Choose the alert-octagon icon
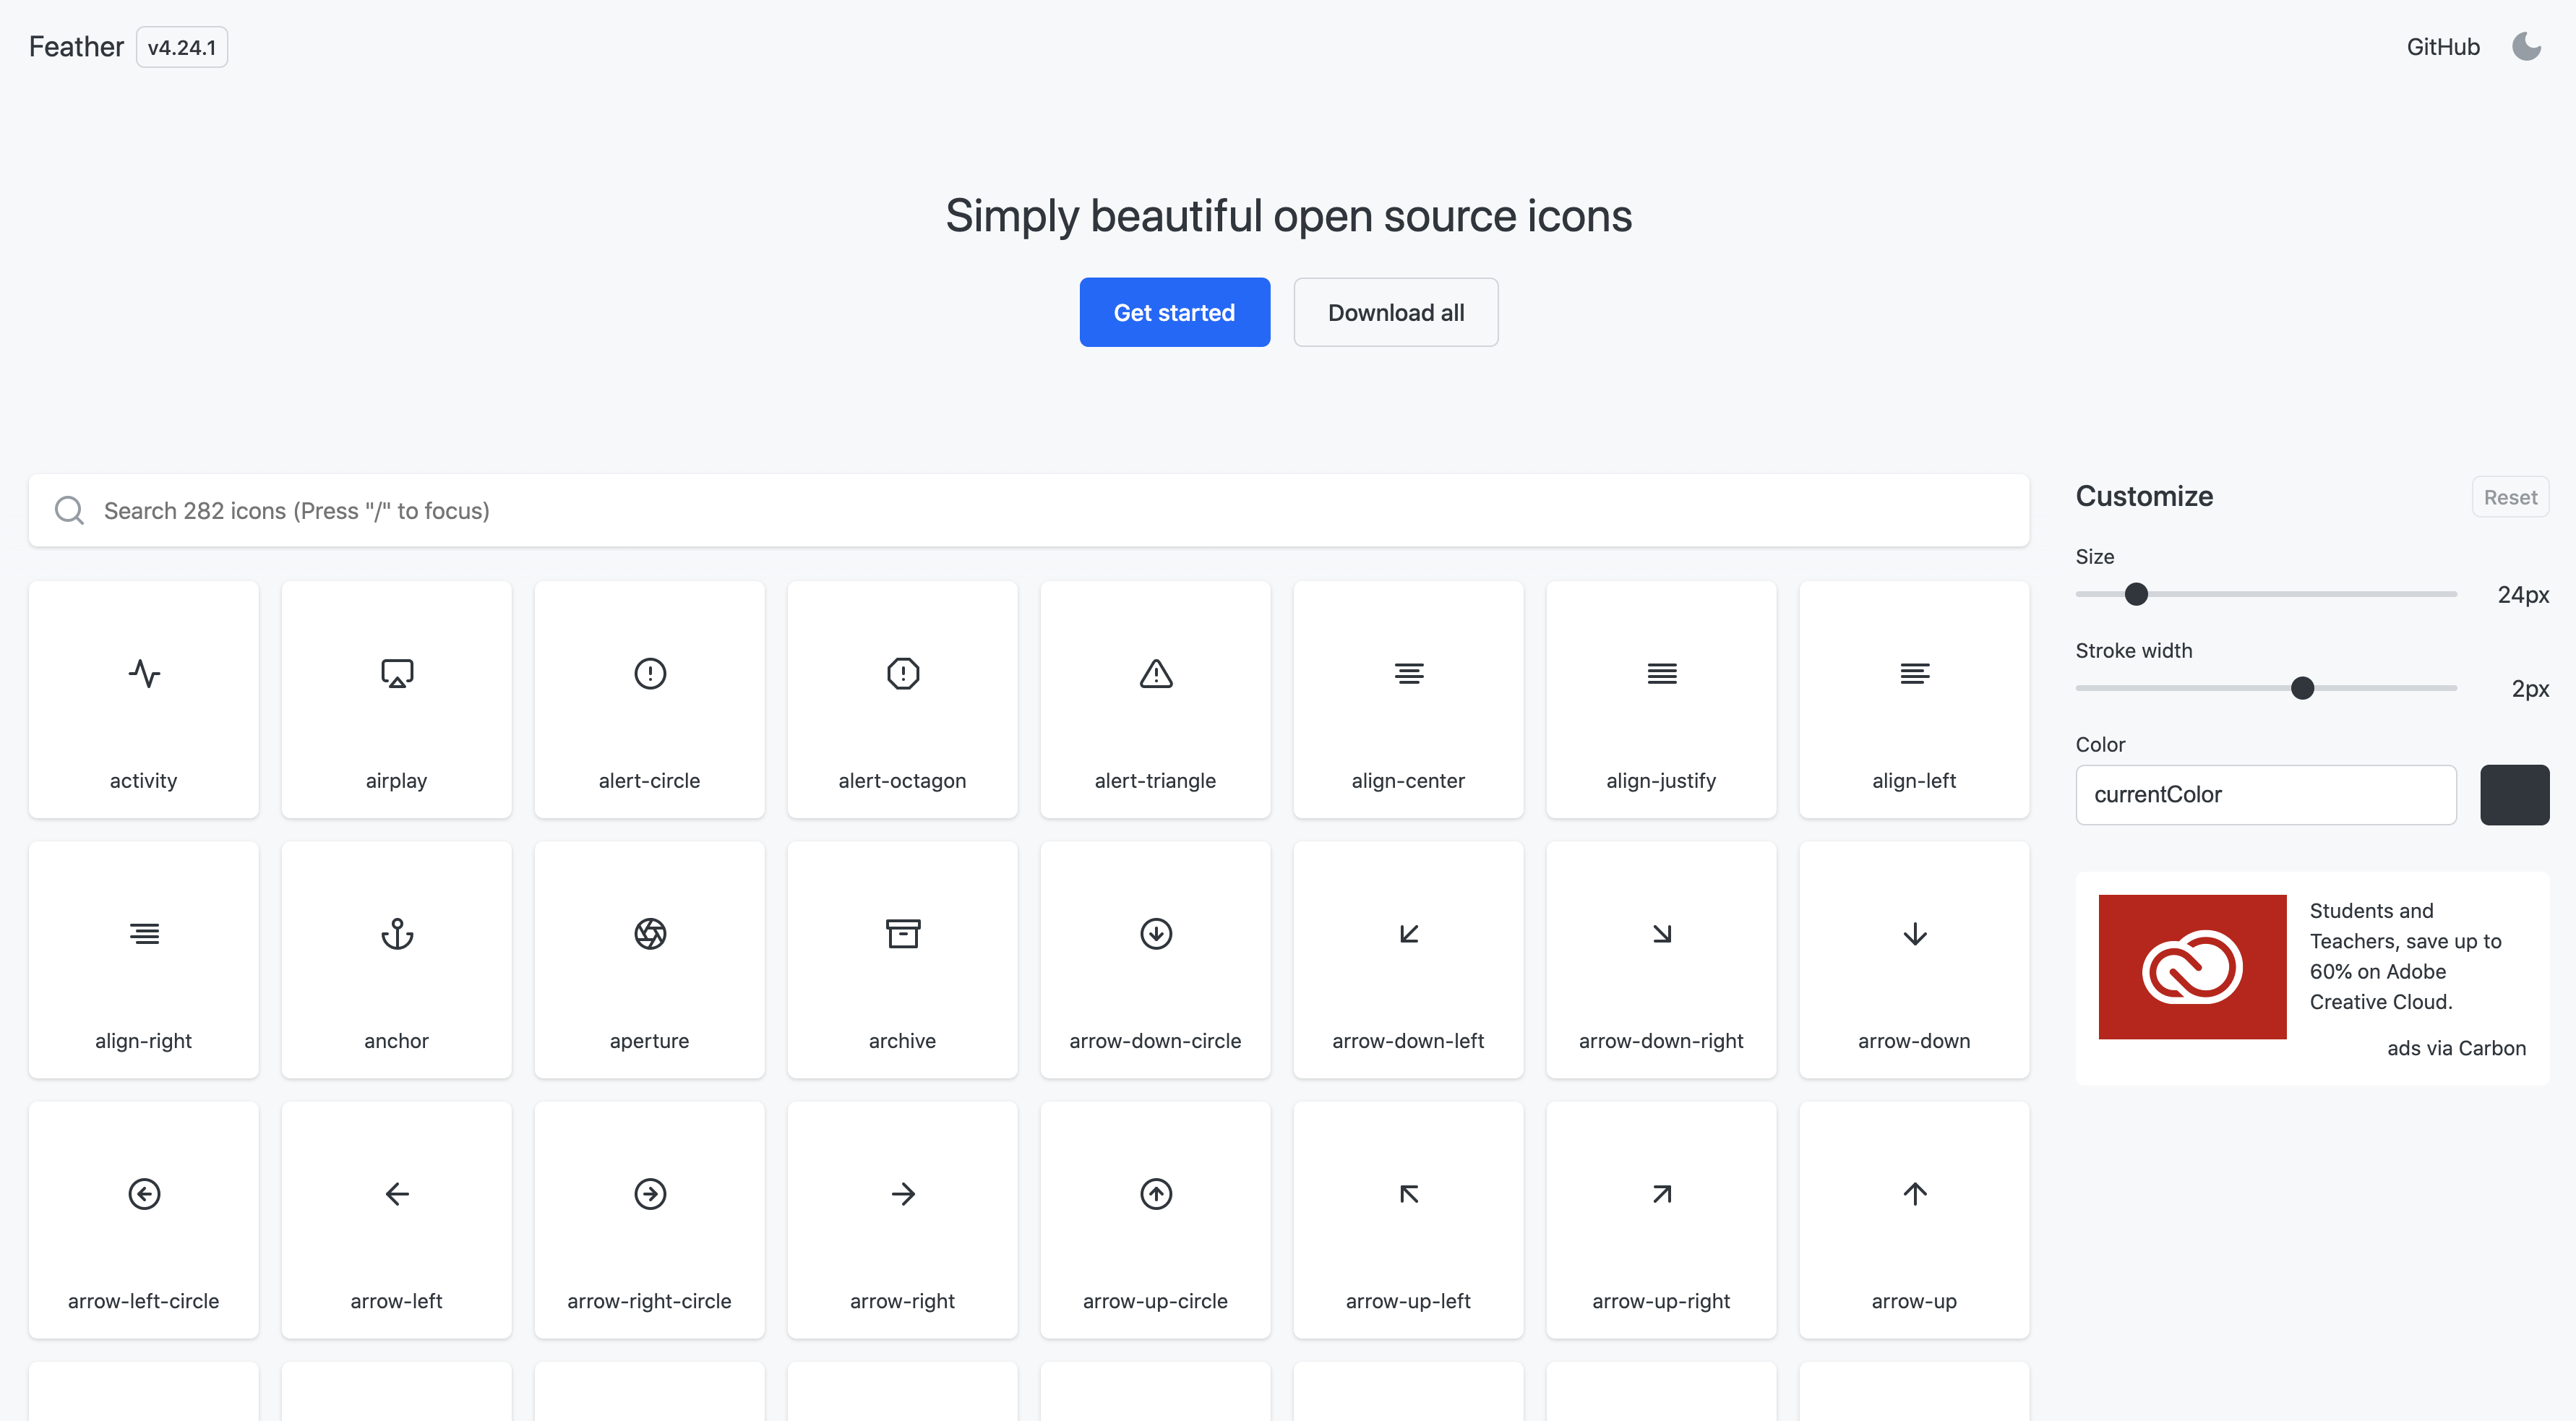 tap(902, 699)
